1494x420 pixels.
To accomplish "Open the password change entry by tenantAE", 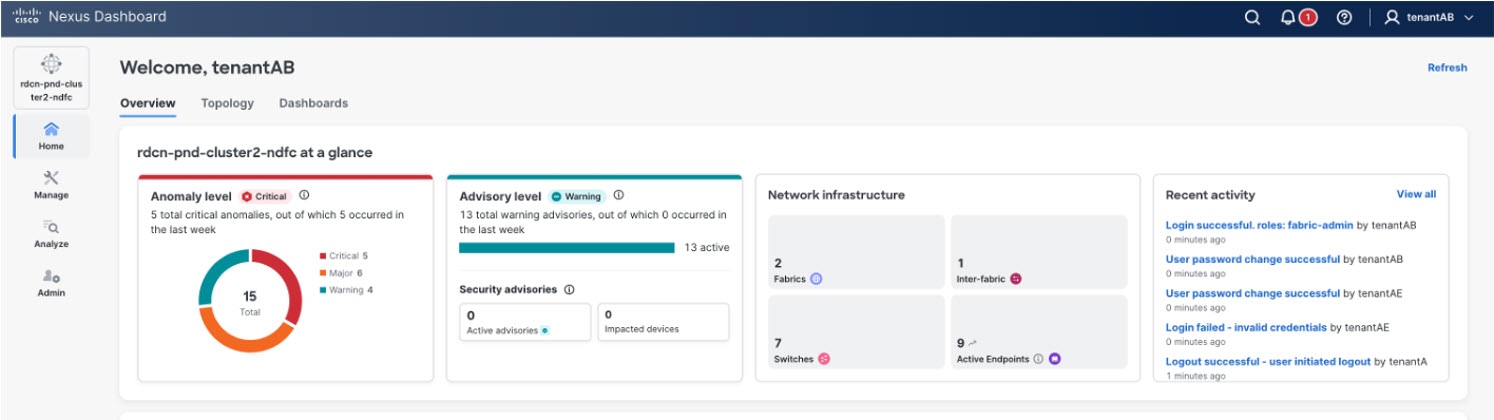I will click(x=1253, y=293).
